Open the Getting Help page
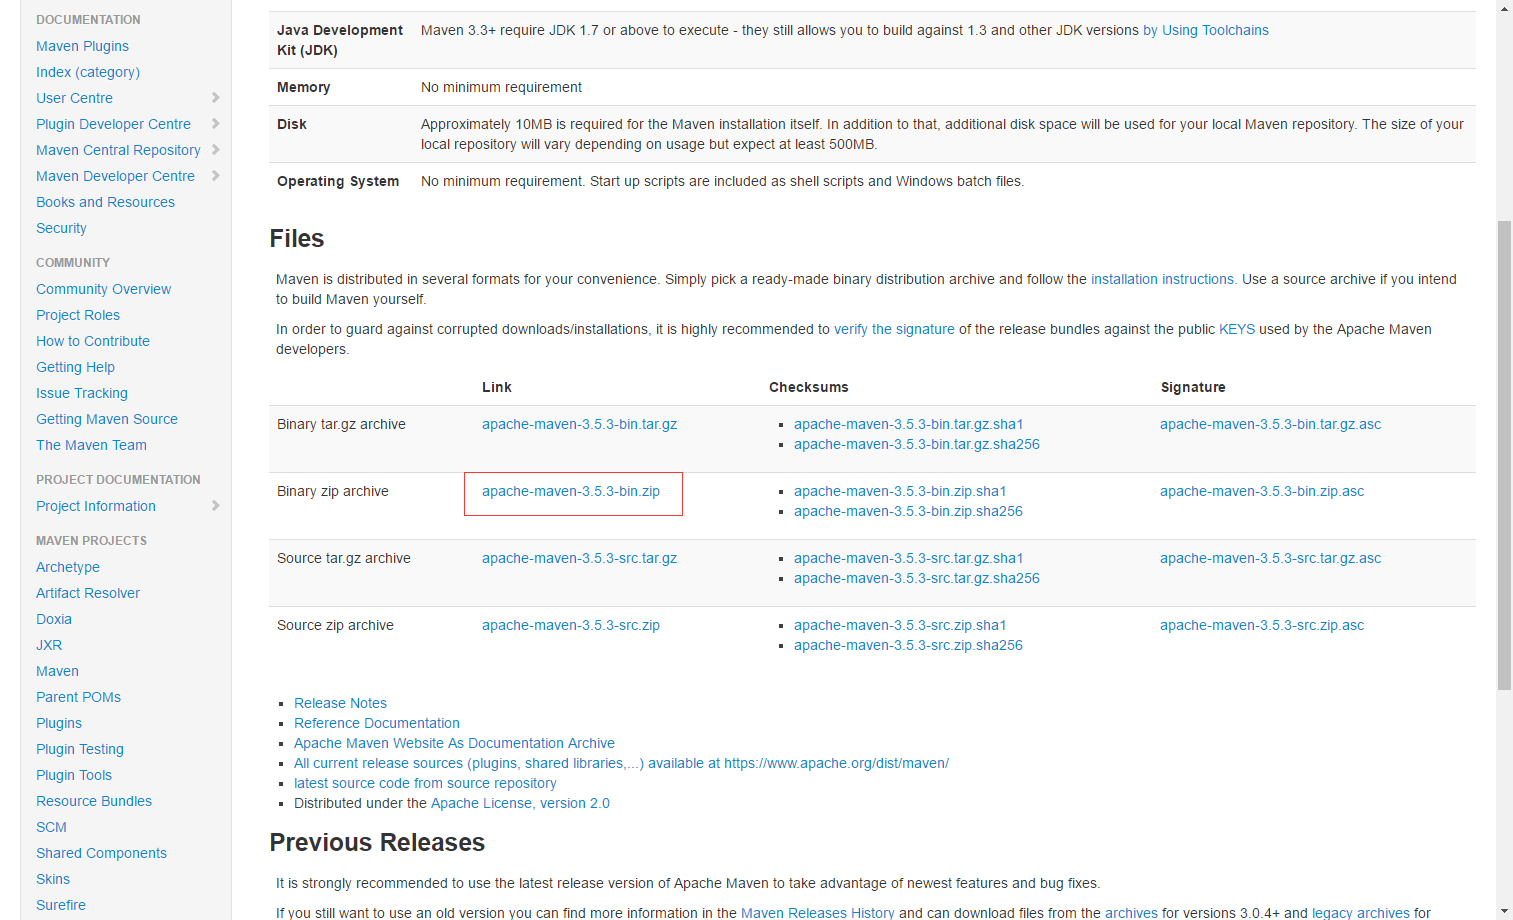 point(75,367)
